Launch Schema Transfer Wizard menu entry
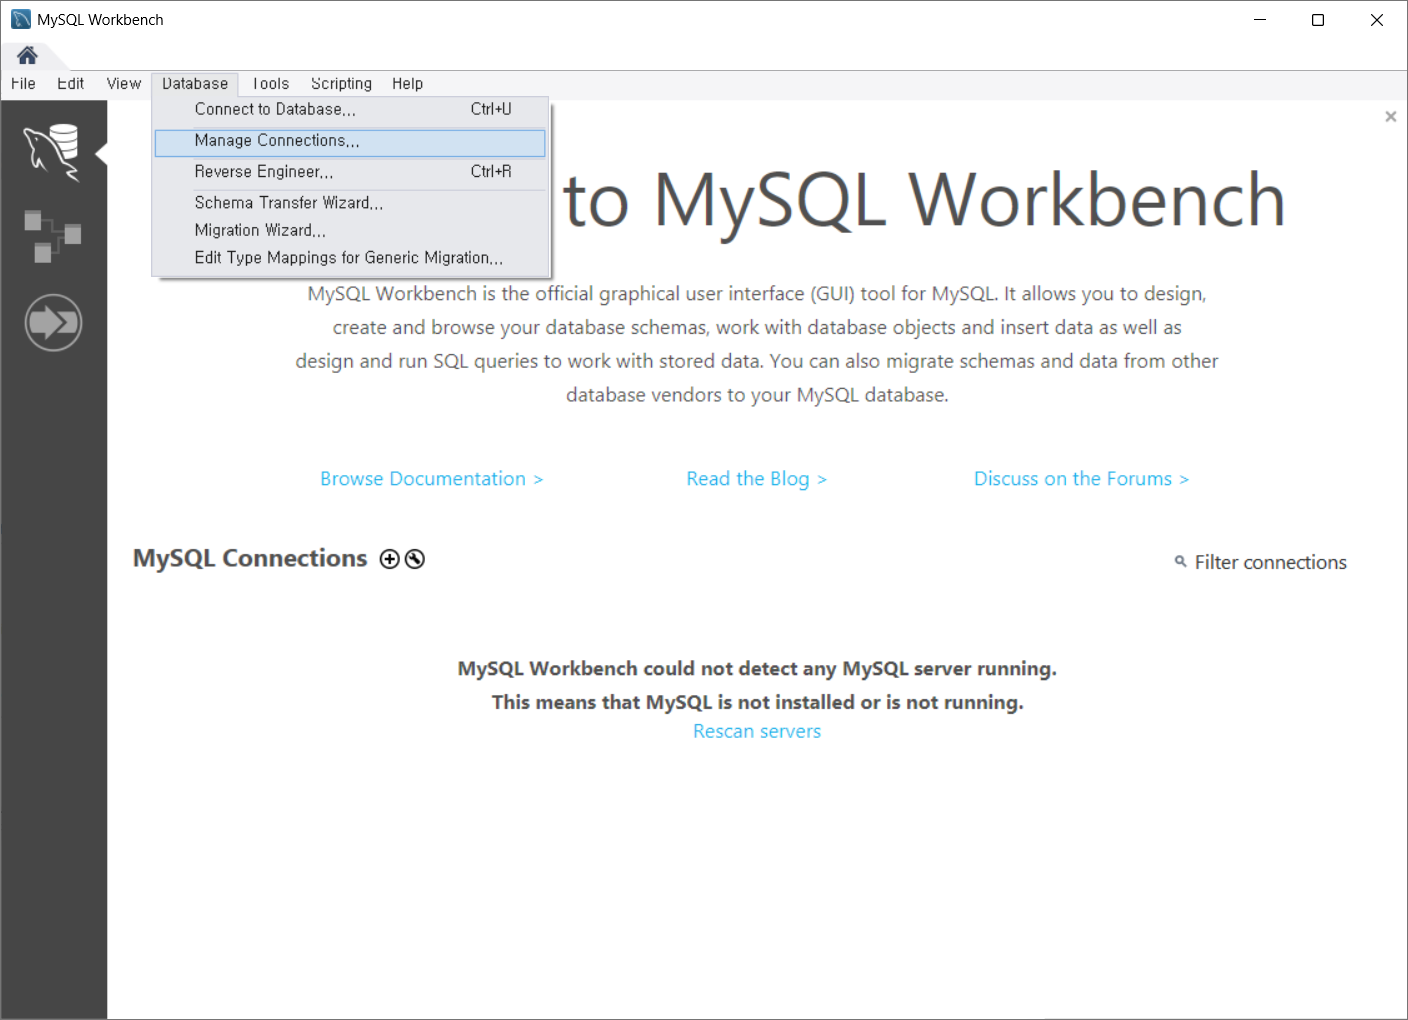The height and width of the screenshot is (1020, 1408). pyautogui.click(x=350, y=203)
